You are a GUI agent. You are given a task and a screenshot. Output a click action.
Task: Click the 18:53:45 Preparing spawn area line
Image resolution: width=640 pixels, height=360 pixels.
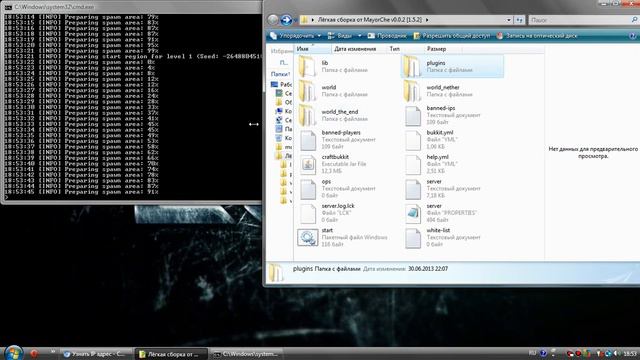click(81, 192)
